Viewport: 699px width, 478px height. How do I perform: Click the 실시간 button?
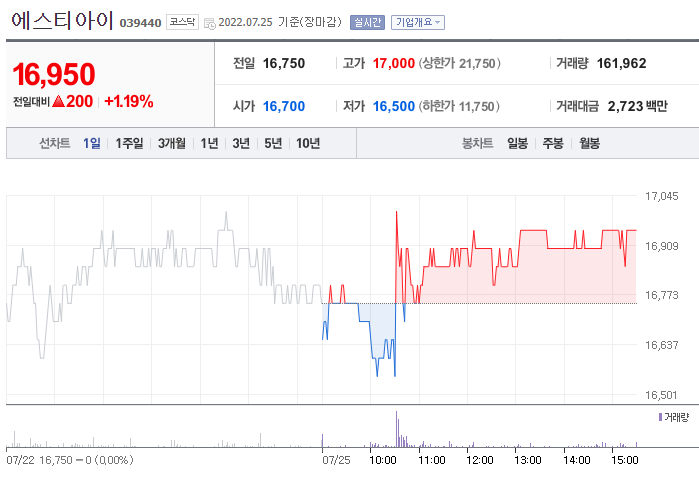[367, 22]
